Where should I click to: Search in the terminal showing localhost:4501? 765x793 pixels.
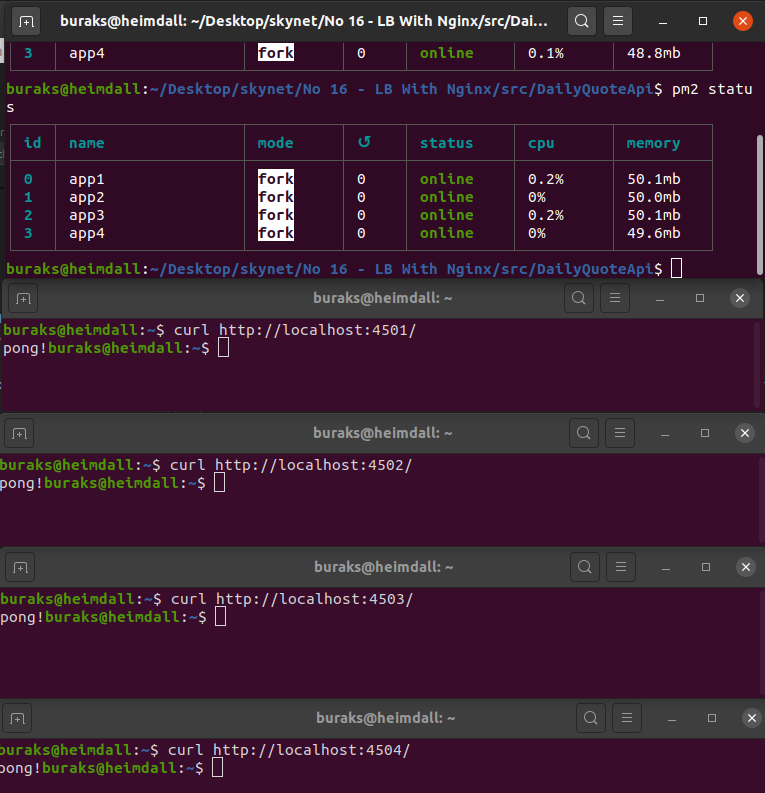coord(579,298)
